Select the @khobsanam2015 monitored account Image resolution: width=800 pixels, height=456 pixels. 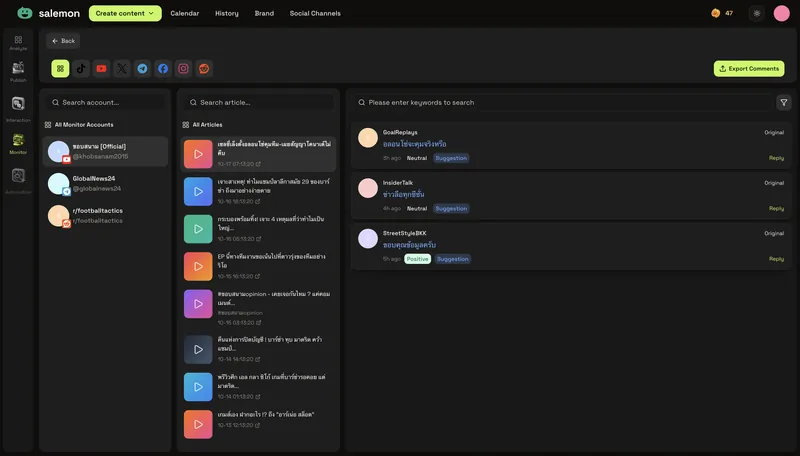pyautogui.click(x=105, y=151)
